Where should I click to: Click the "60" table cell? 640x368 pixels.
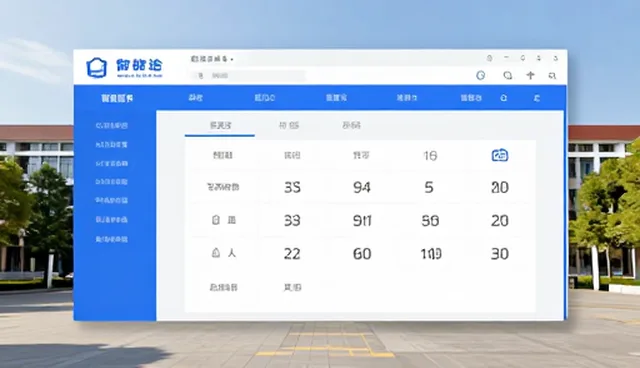362,254
